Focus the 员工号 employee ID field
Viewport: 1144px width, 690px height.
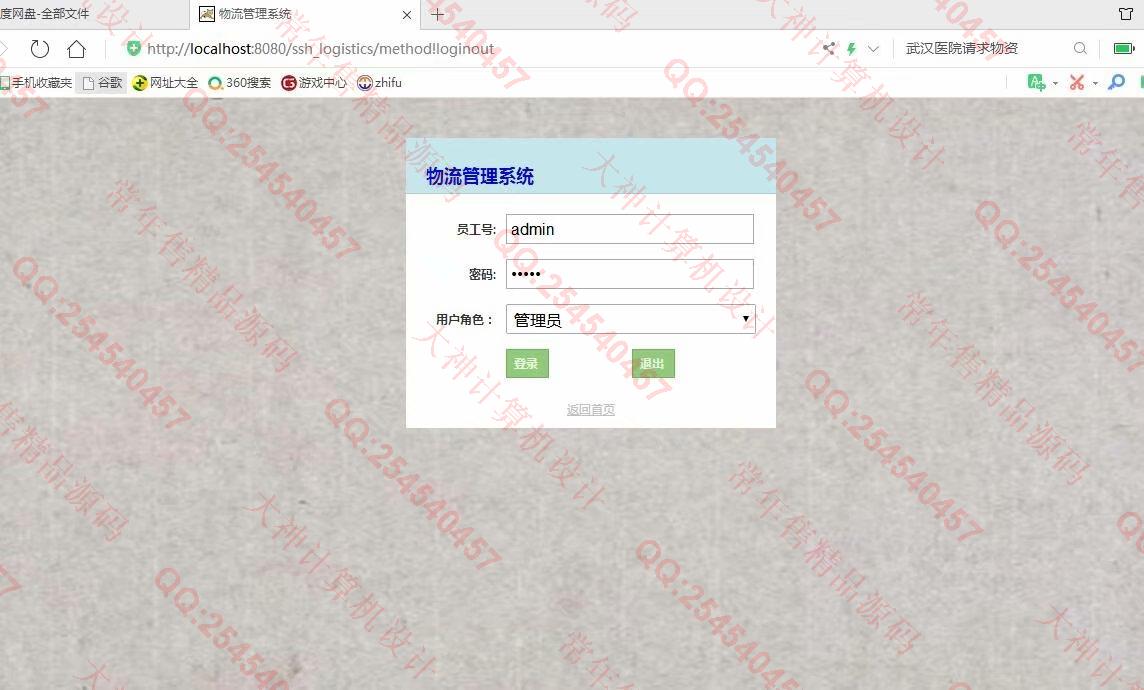tap(629, 229)
